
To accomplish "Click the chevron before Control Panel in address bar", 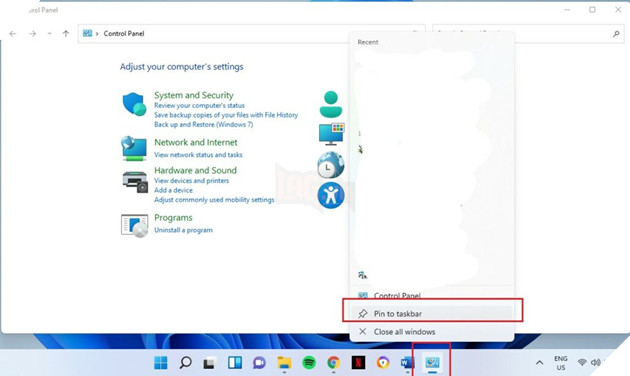I will (97, 34).
